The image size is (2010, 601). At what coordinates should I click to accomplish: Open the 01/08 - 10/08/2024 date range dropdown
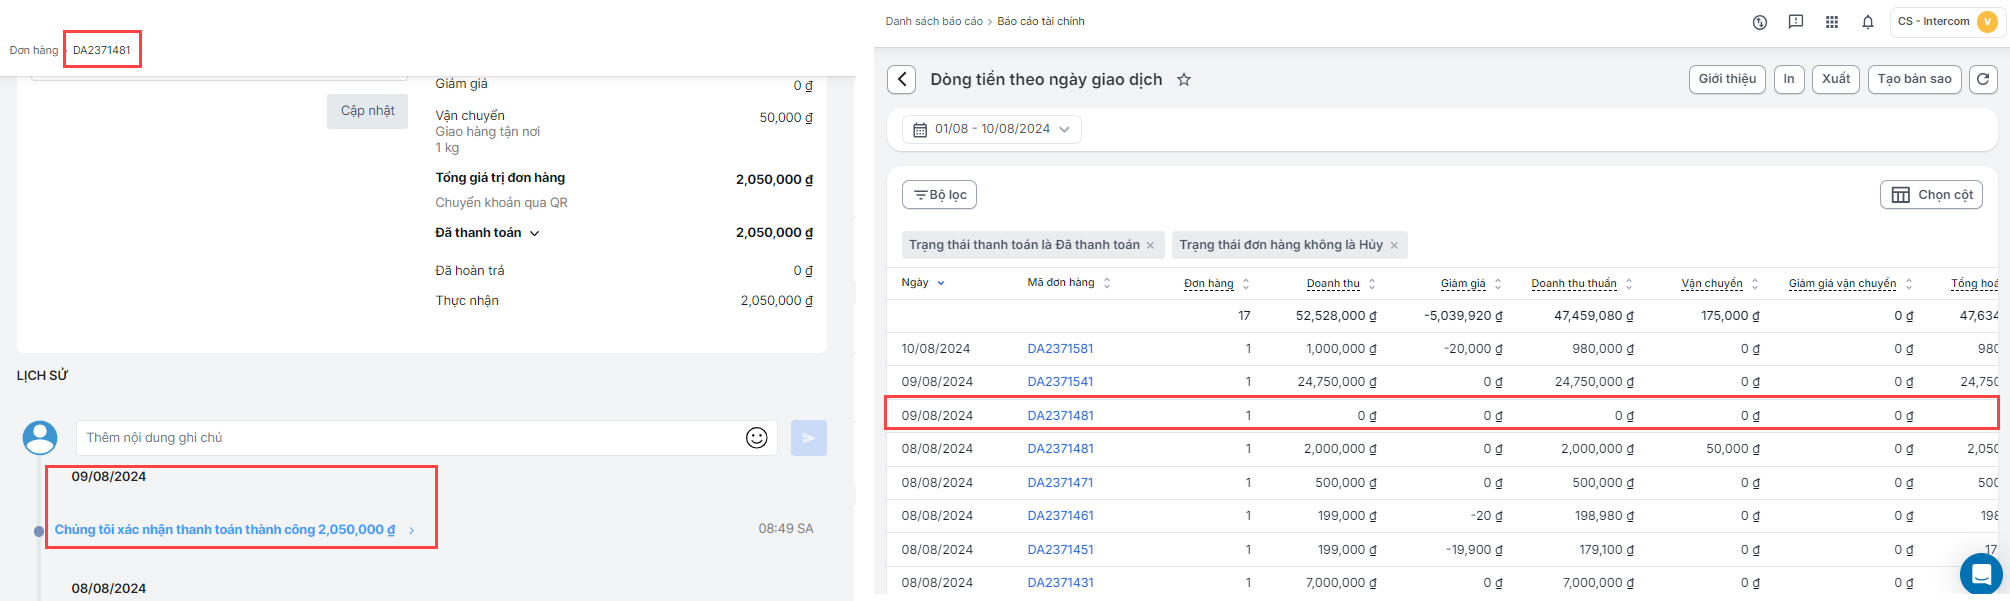[x=992, y=130]
